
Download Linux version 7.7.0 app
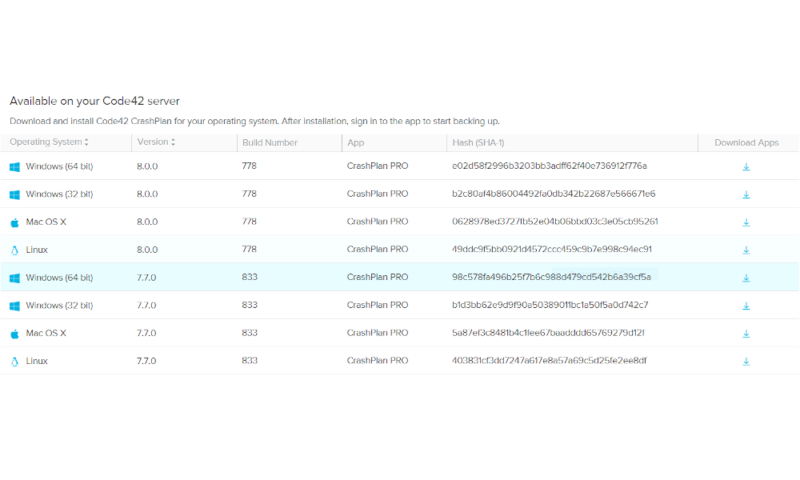(746, 361)
